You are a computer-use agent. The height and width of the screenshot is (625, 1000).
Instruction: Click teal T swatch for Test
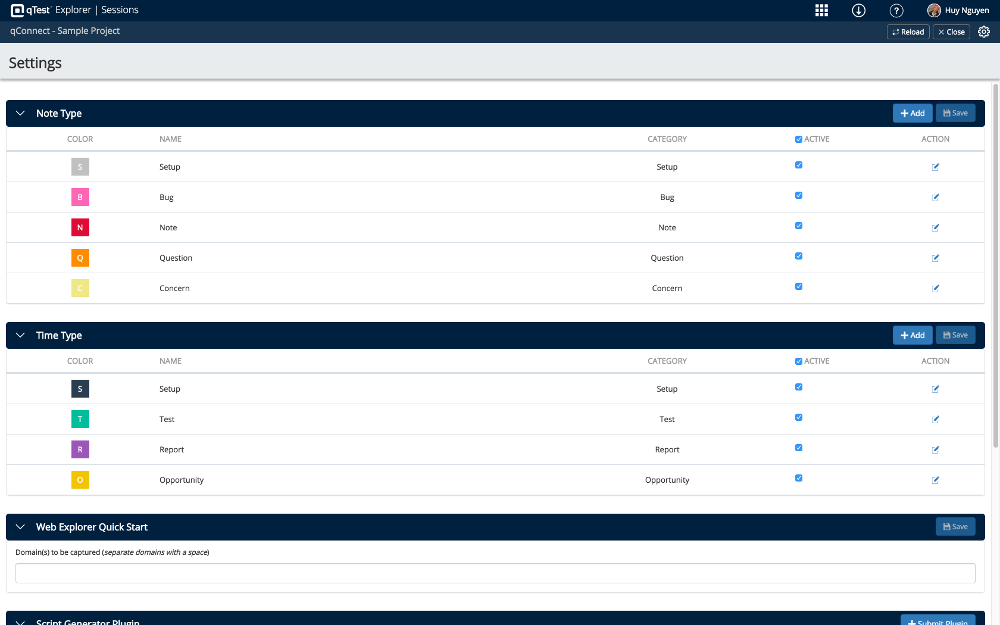click(80, 420)
